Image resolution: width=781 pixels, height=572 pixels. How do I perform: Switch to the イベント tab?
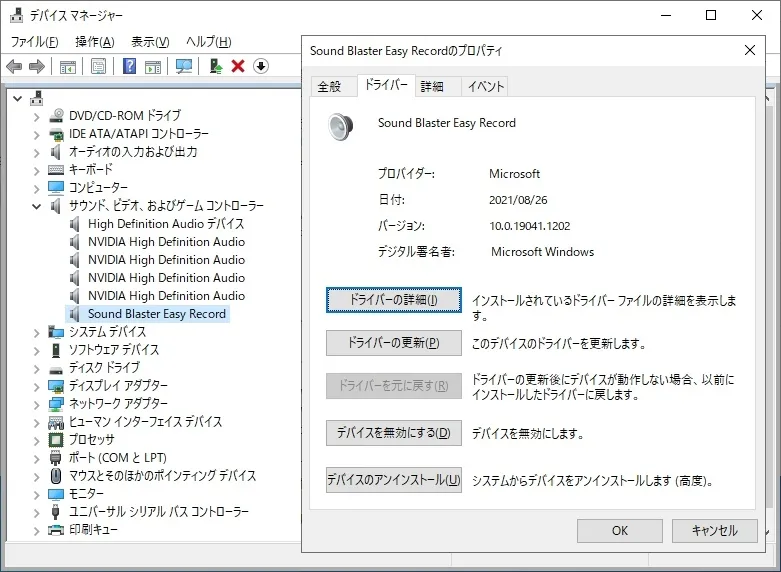(x=485, y=87)
